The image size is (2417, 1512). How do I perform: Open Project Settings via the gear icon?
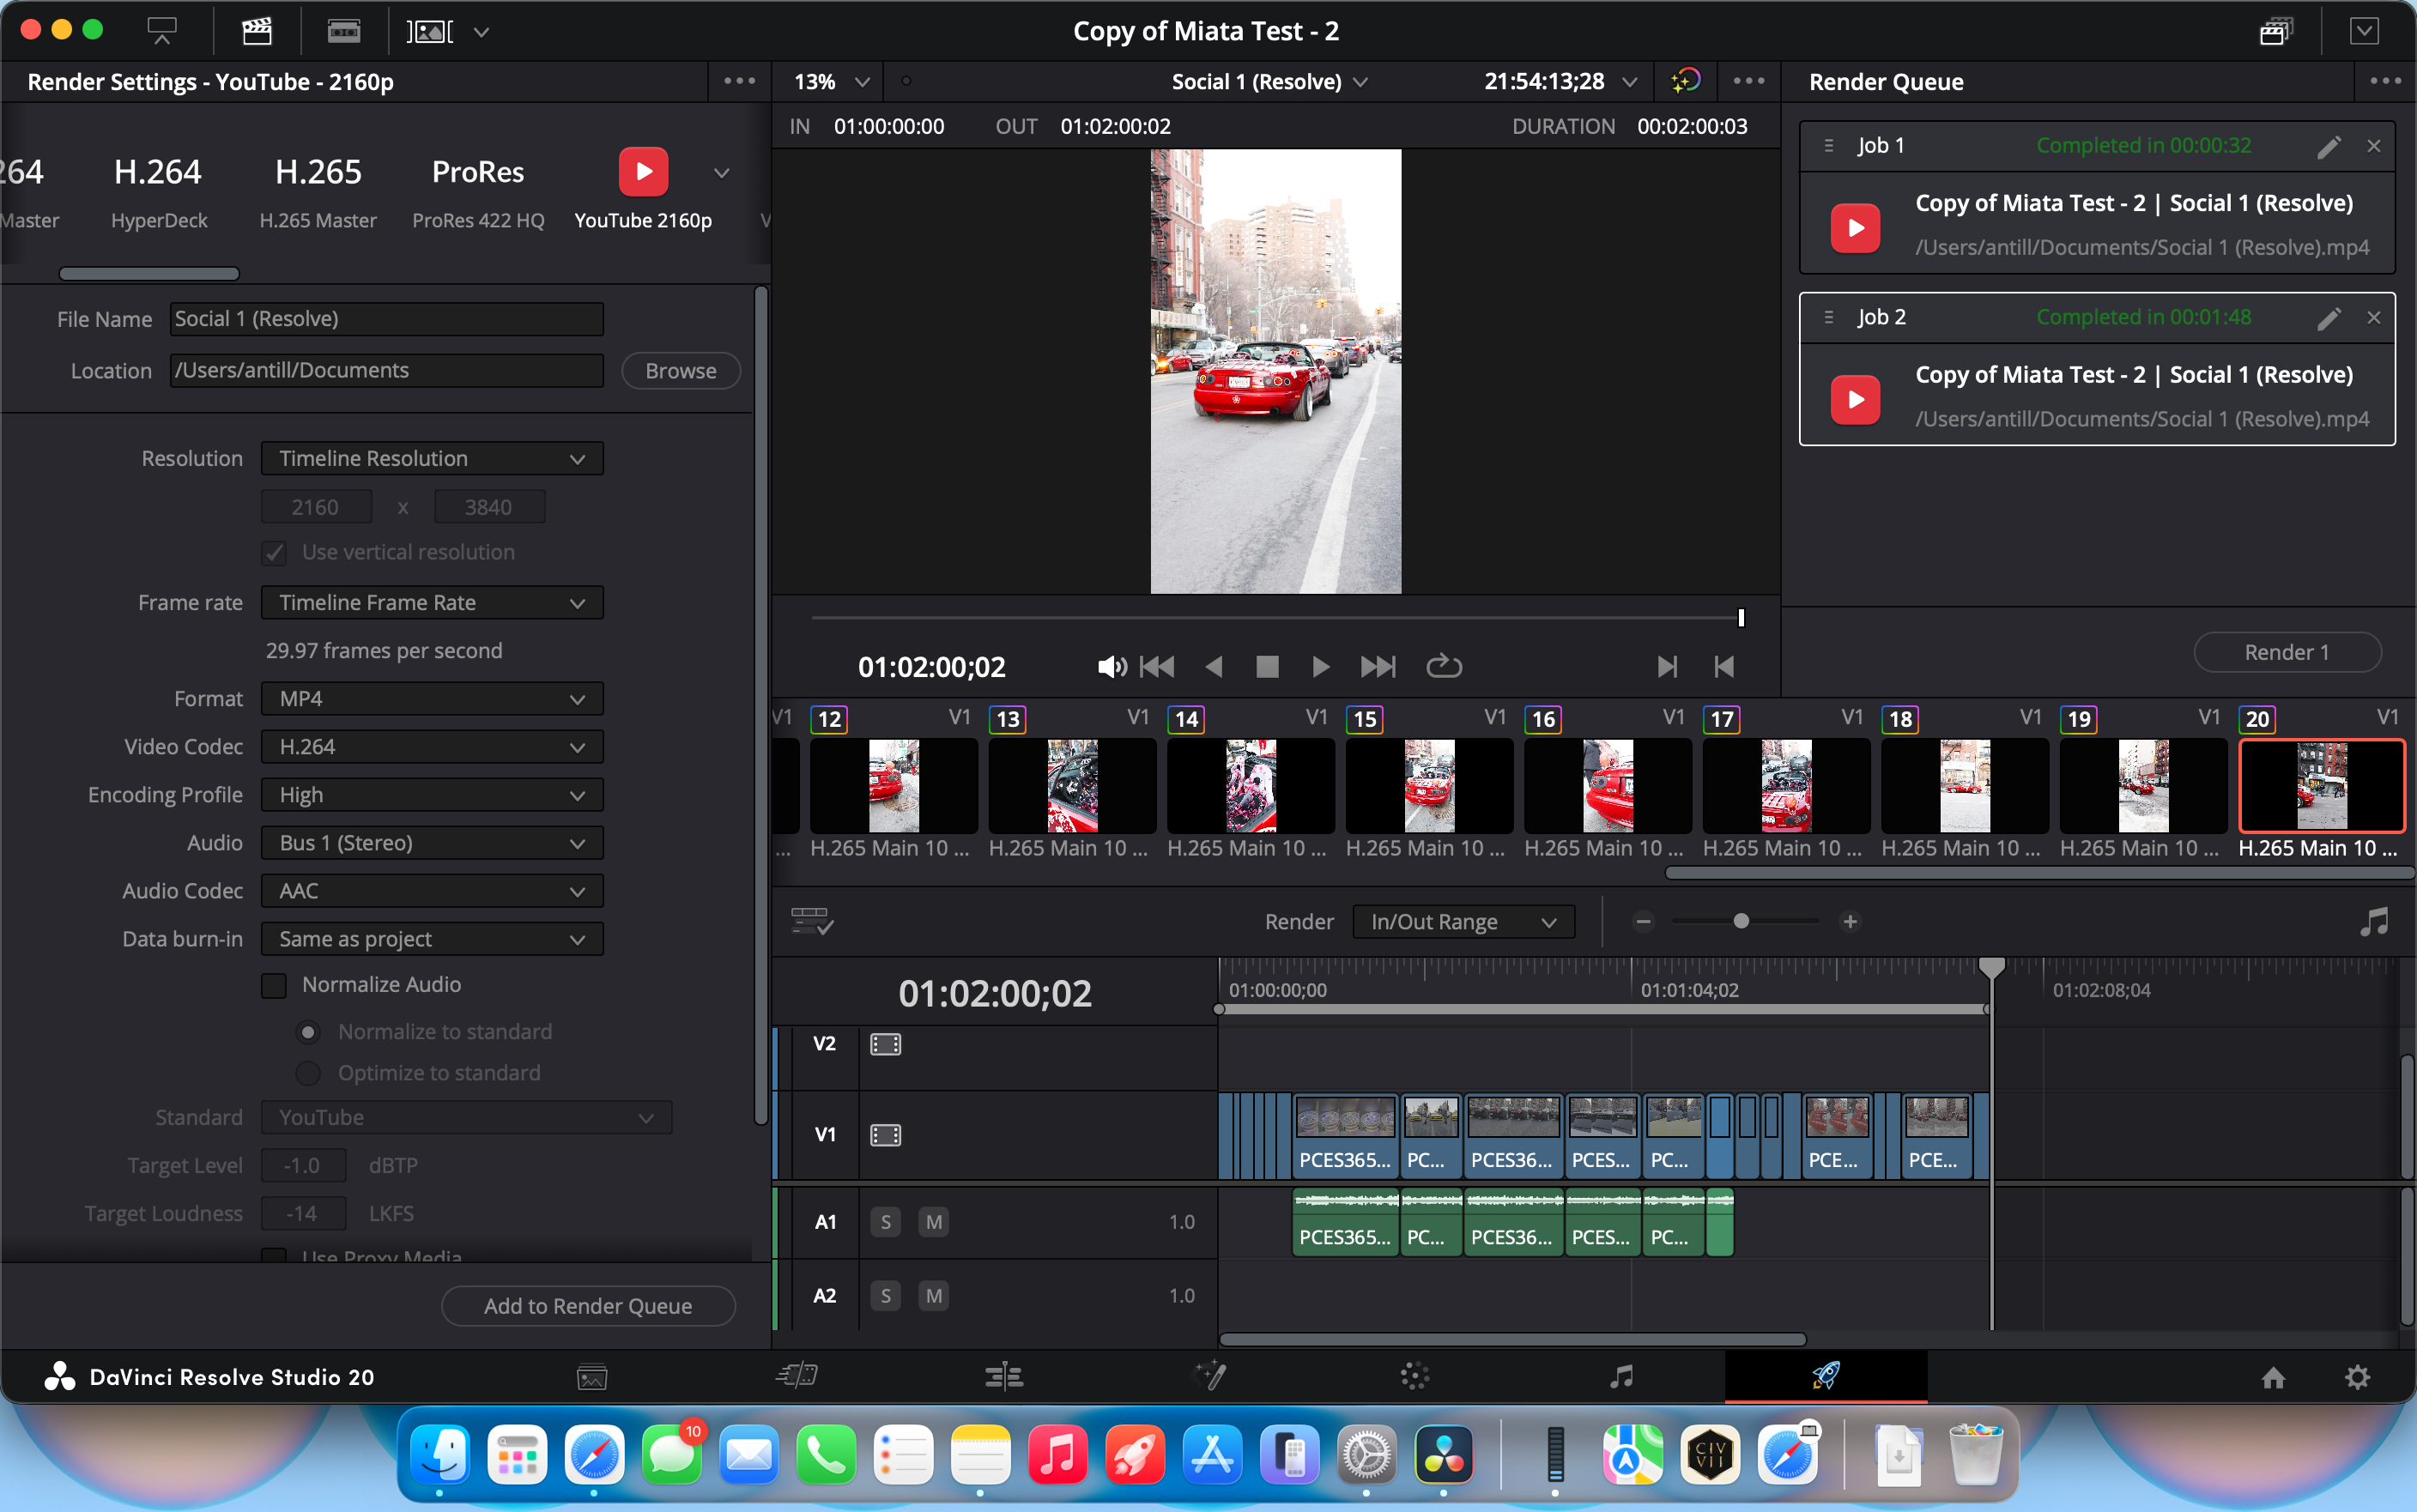2358,1377
